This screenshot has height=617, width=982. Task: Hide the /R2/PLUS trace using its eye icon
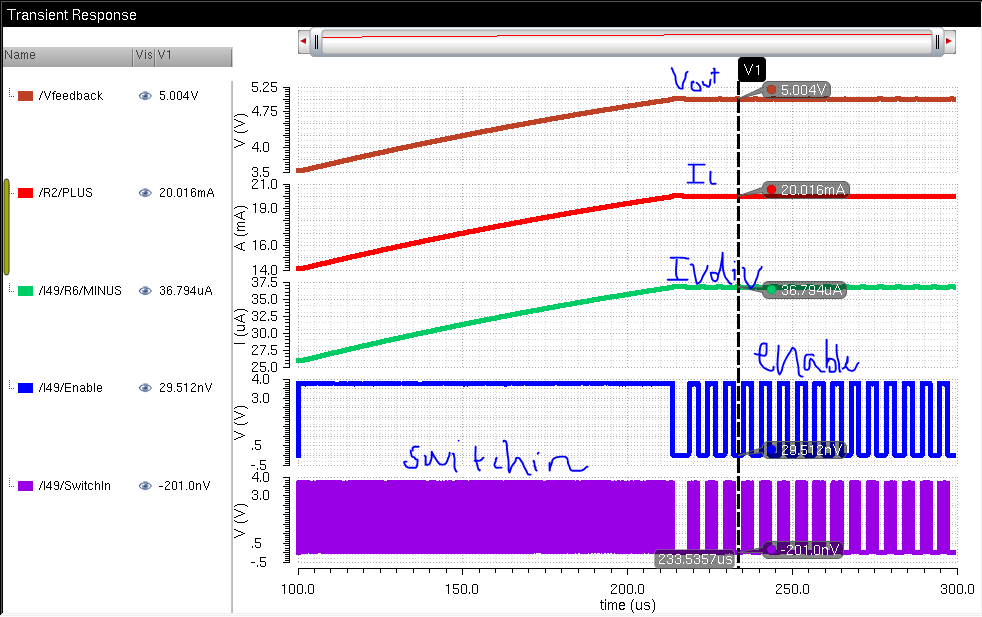[145, 193]
